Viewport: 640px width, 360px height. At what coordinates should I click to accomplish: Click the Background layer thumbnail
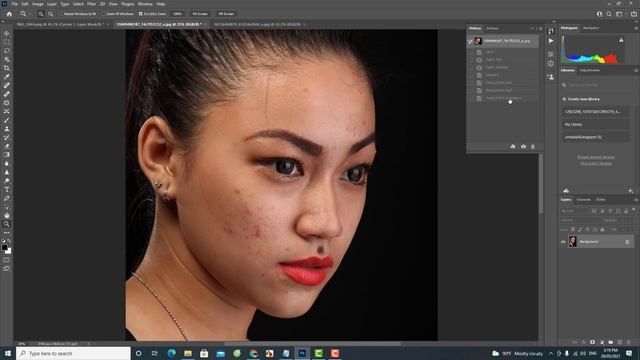pyautogui.click(x=573, y=242)
